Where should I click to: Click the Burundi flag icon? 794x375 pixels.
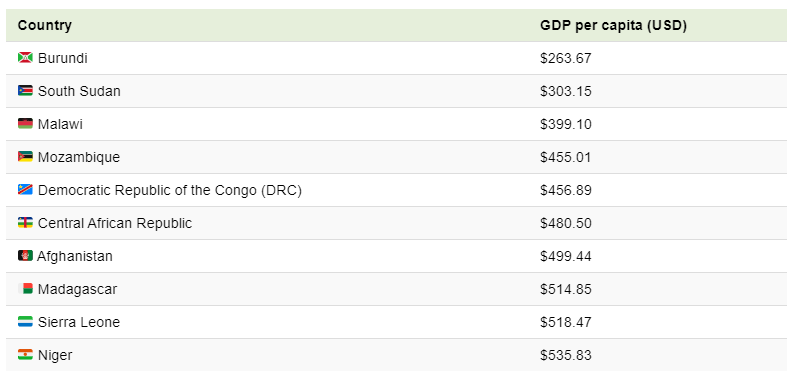pyautogui.click(x=25, y=58)
